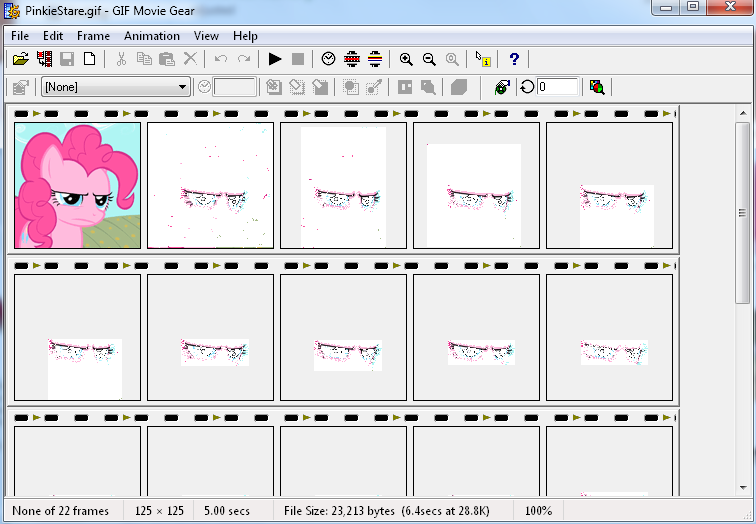This screenshot has width=756, height=524.
Task: Play the animation preview
Action: pos(275,59)
